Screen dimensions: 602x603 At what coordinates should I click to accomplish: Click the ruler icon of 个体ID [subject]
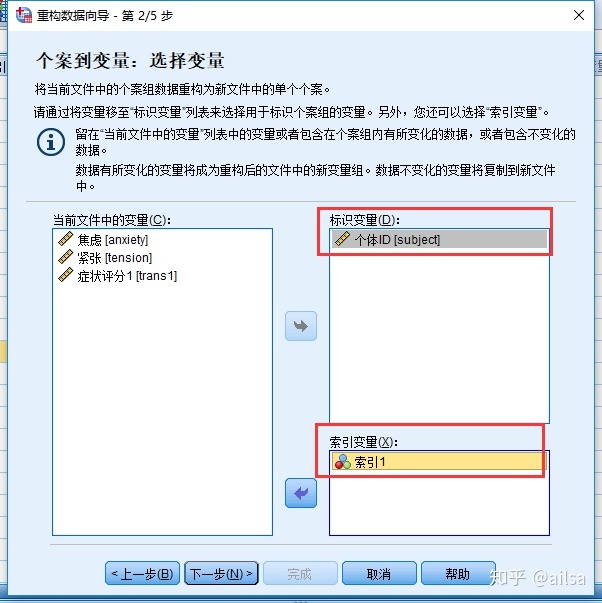(x=342, y=239)
